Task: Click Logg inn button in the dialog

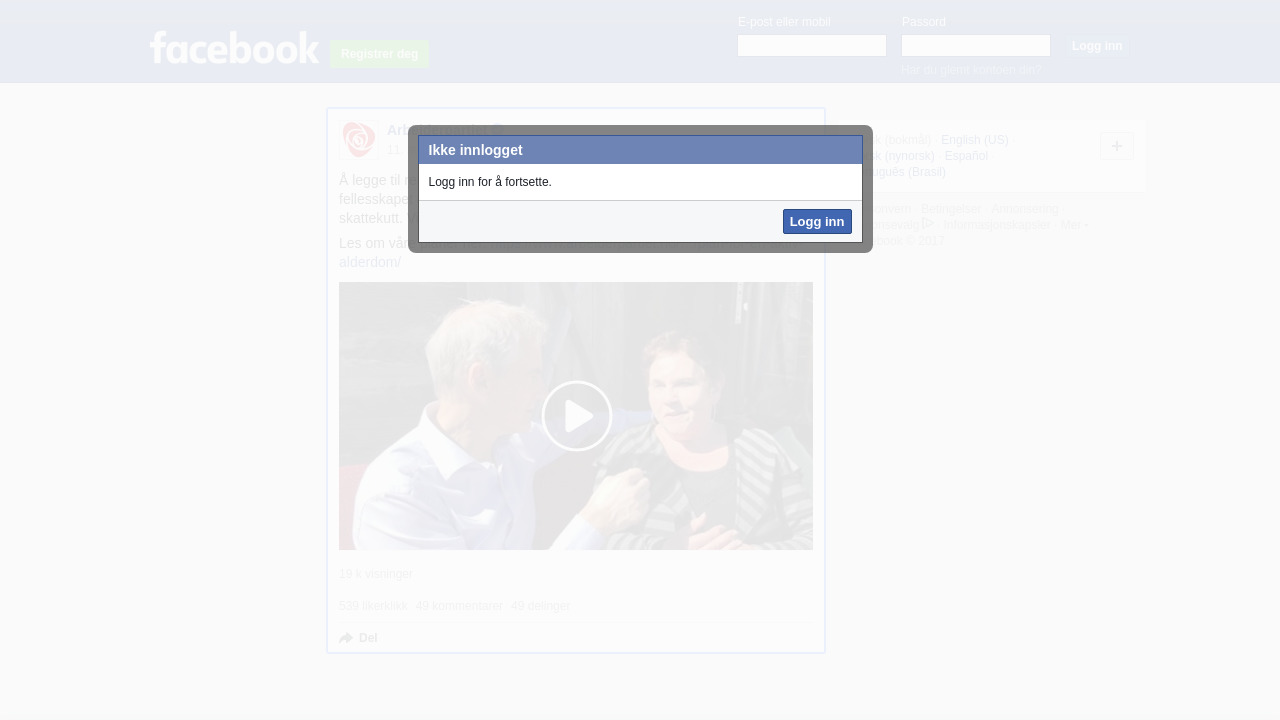Action: pyautogui.click(x=816, y=221)
